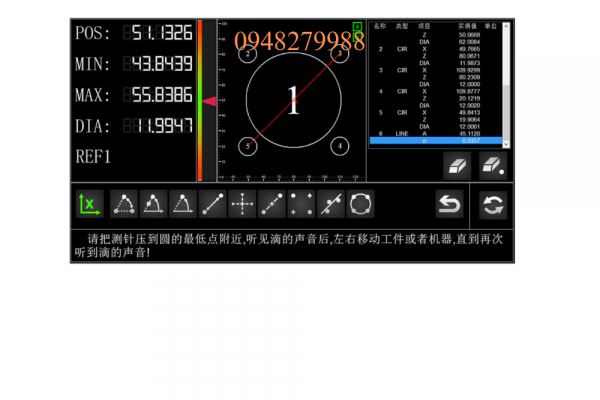Click the value 20.1219 in the table
This screenshot has height=400, width=600.
coord(470,98)
